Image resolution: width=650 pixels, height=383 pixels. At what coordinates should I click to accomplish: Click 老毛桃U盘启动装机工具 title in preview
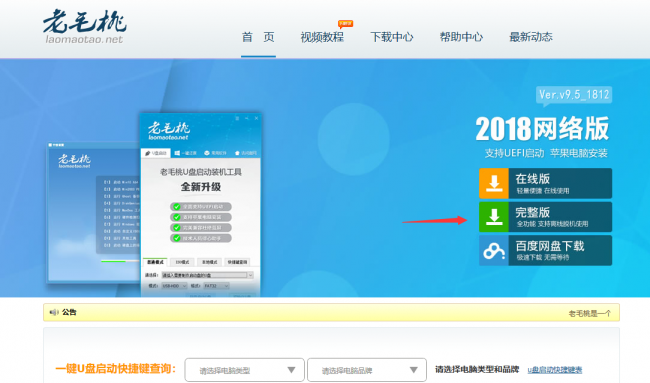pos(201,172)
